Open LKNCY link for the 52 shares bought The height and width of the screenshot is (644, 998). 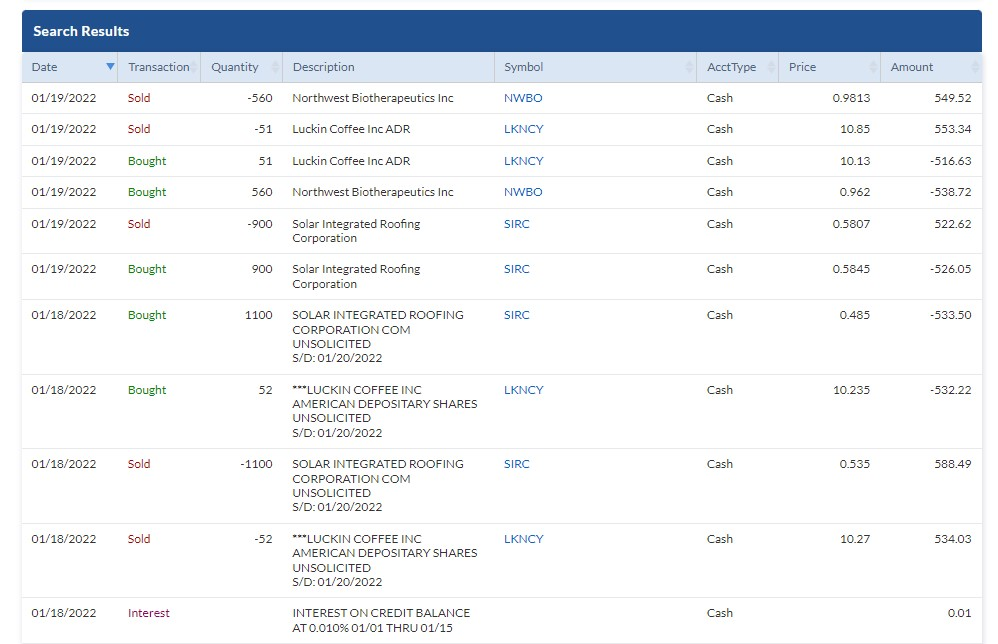point(523,390)
